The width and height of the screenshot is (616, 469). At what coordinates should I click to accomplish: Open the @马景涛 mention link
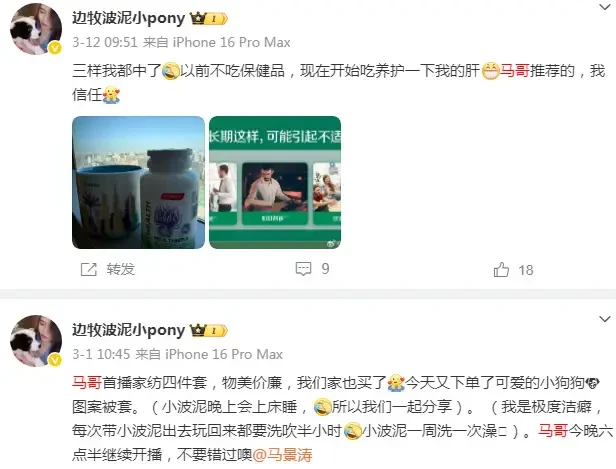coord(282,455)
